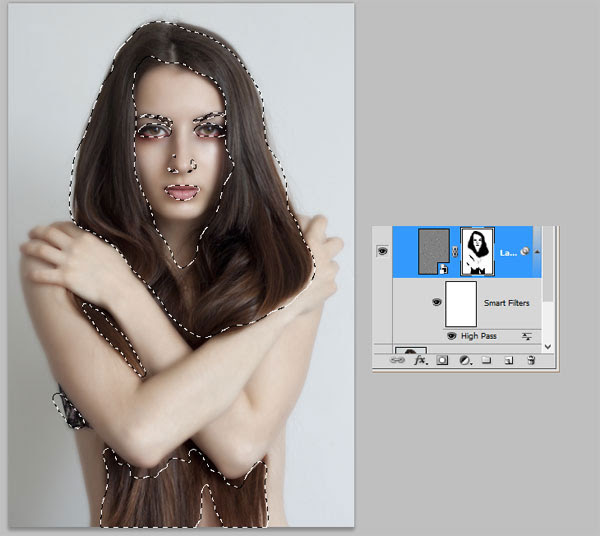Click the layers panel scroll-down arrow
Image resolution: width=600 pixels, height=536 pixels.
(x=548, y=347)
